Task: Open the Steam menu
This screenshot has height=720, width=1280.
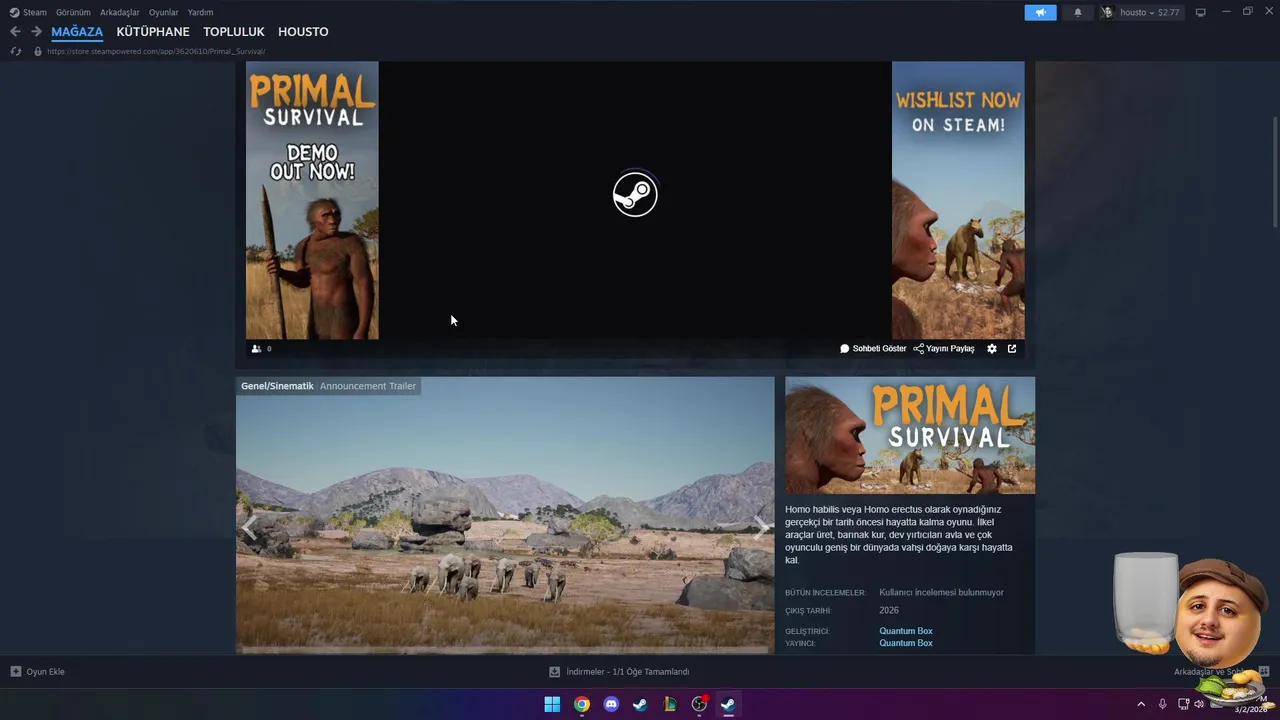Action: click(x=28, y=12)
